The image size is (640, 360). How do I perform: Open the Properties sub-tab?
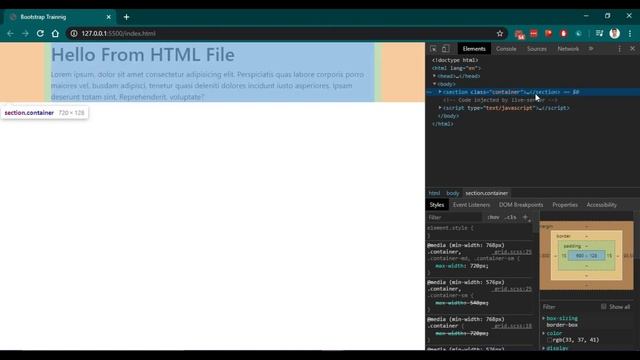tap(565, 205)
